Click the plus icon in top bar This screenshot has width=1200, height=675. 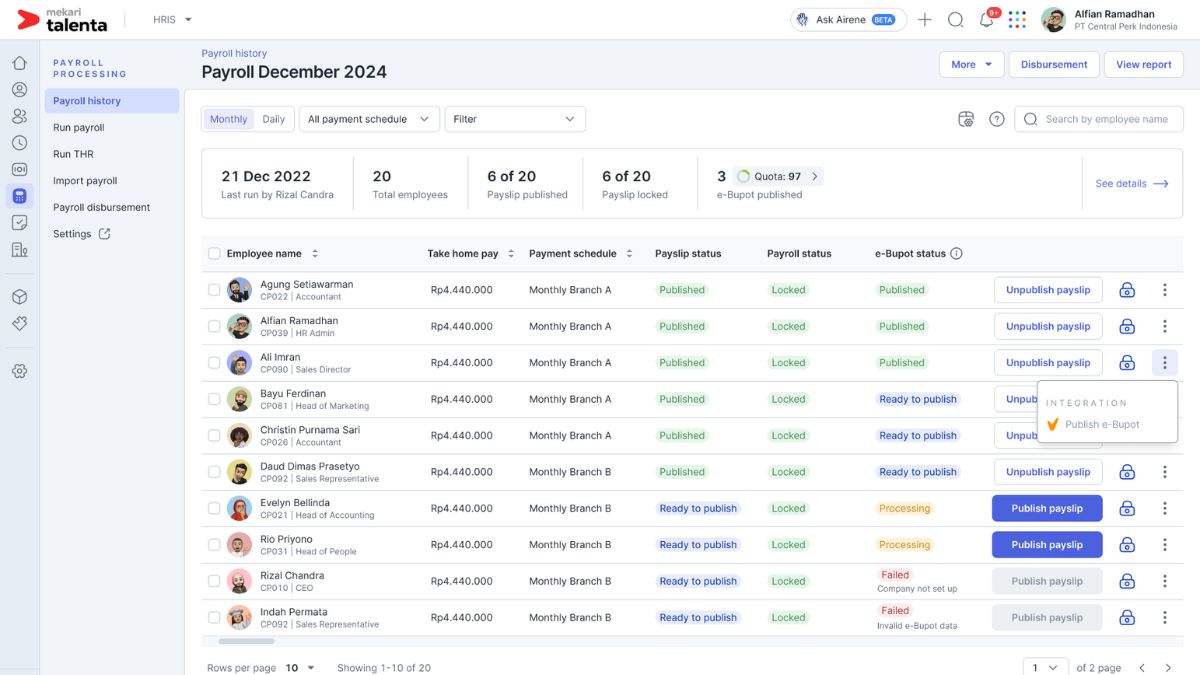coord(925,20)
